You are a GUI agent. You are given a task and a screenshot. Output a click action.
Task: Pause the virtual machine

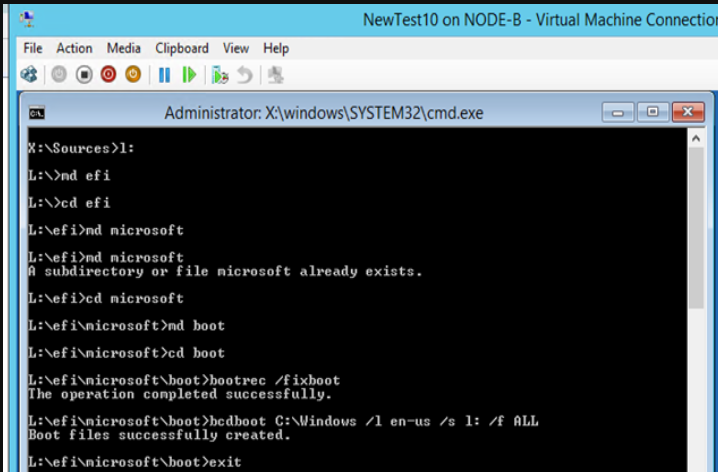(x=164, y=75)
